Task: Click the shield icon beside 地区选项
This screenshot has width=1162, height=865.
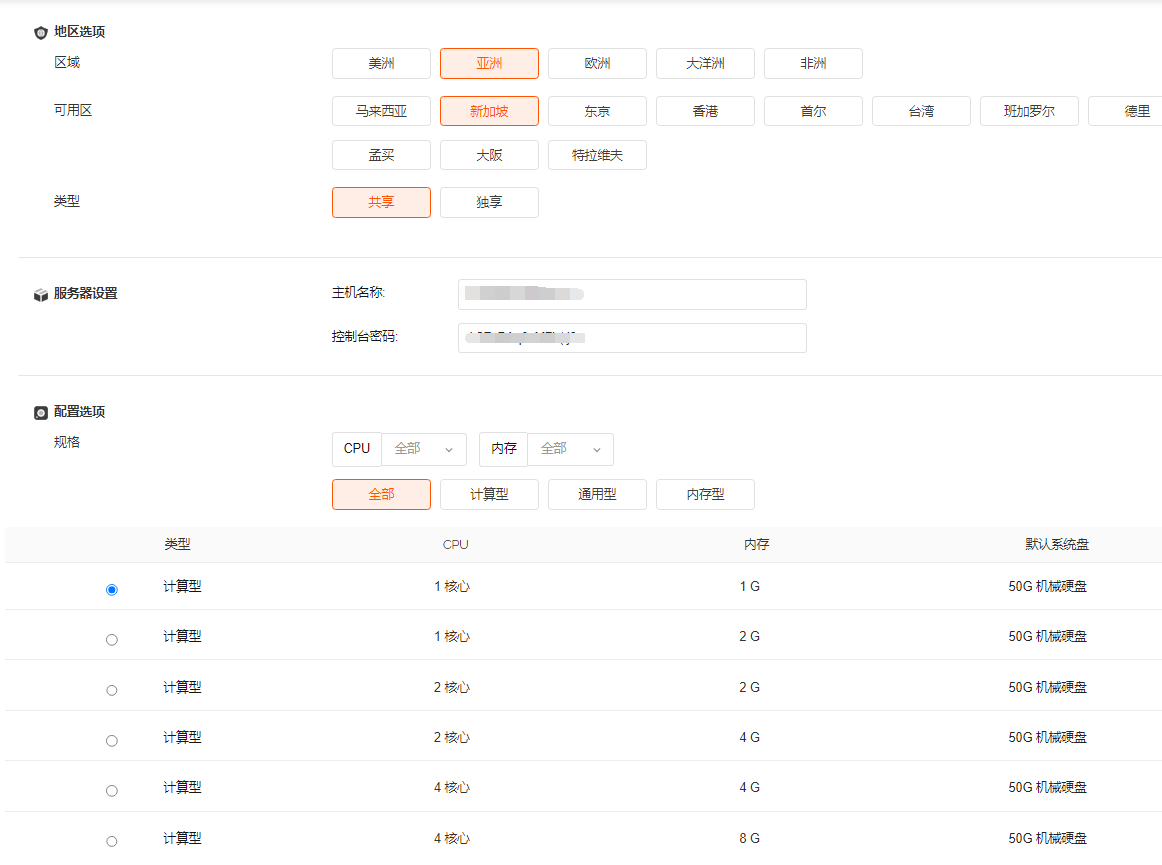Action: click(41, 33)
